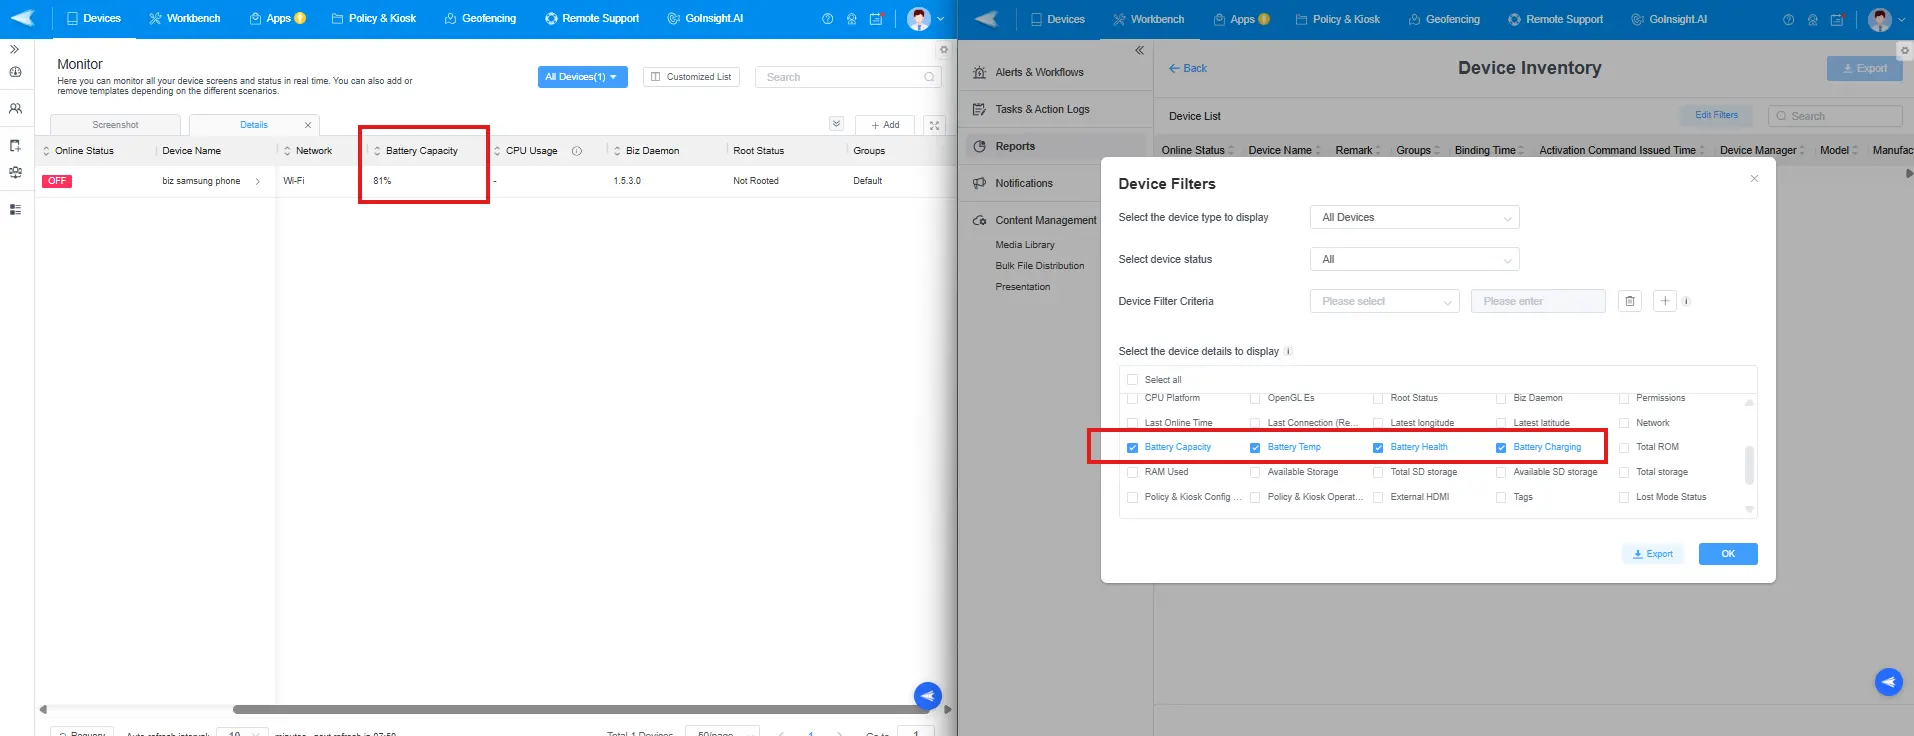Click the Back link in Device Inventory
This screenshot has height=736, width=1914.
[1187, 68]
